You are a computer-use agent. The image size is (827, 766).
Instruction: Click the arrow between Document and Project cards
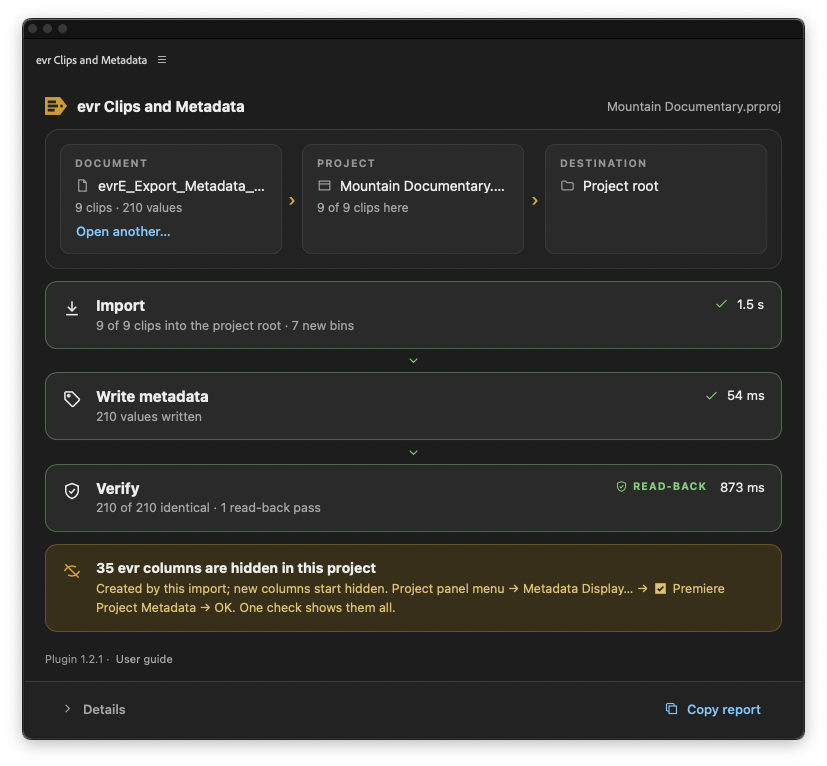coord(292,200)
